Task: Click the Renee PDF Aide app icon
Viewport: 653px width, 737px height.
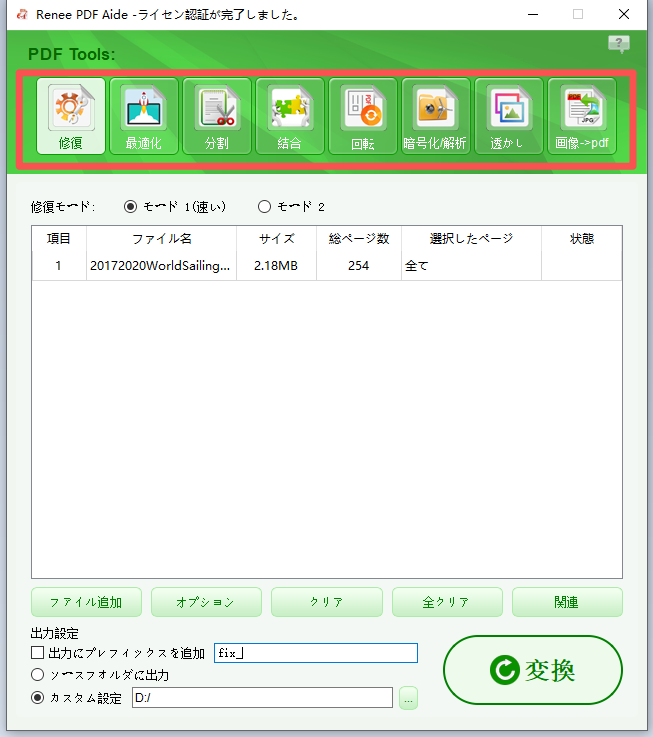Action: [22, 15]
